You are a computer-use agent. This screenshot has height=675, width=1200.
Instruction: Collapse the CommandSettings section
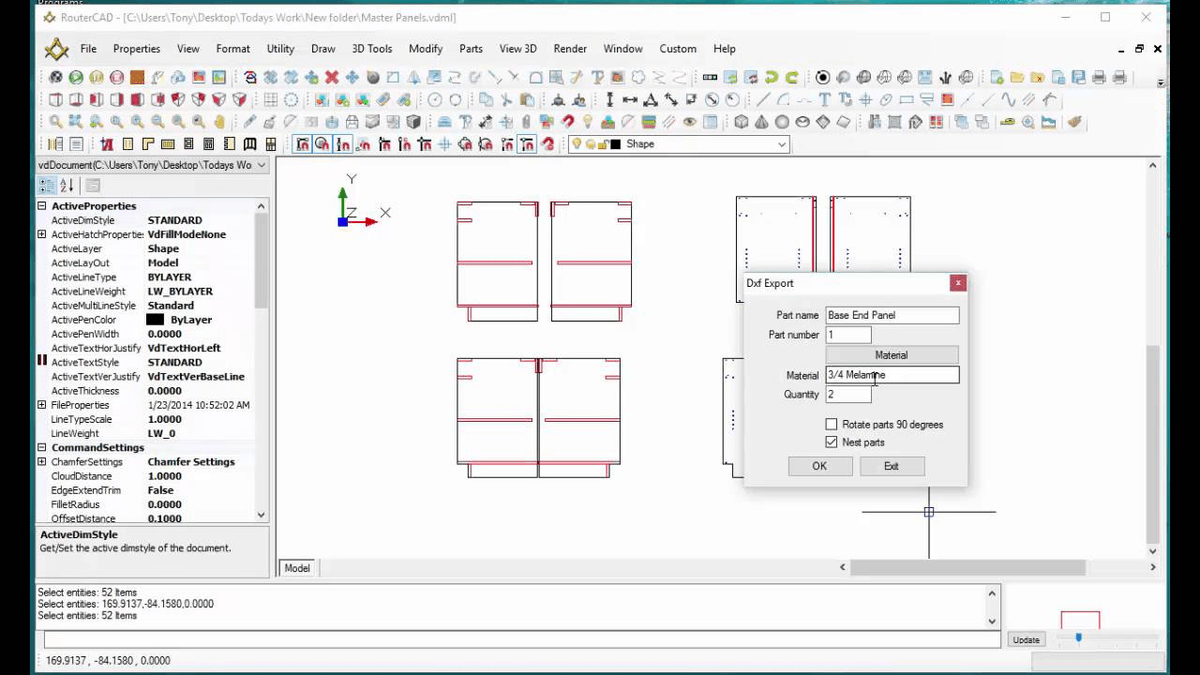42,448
